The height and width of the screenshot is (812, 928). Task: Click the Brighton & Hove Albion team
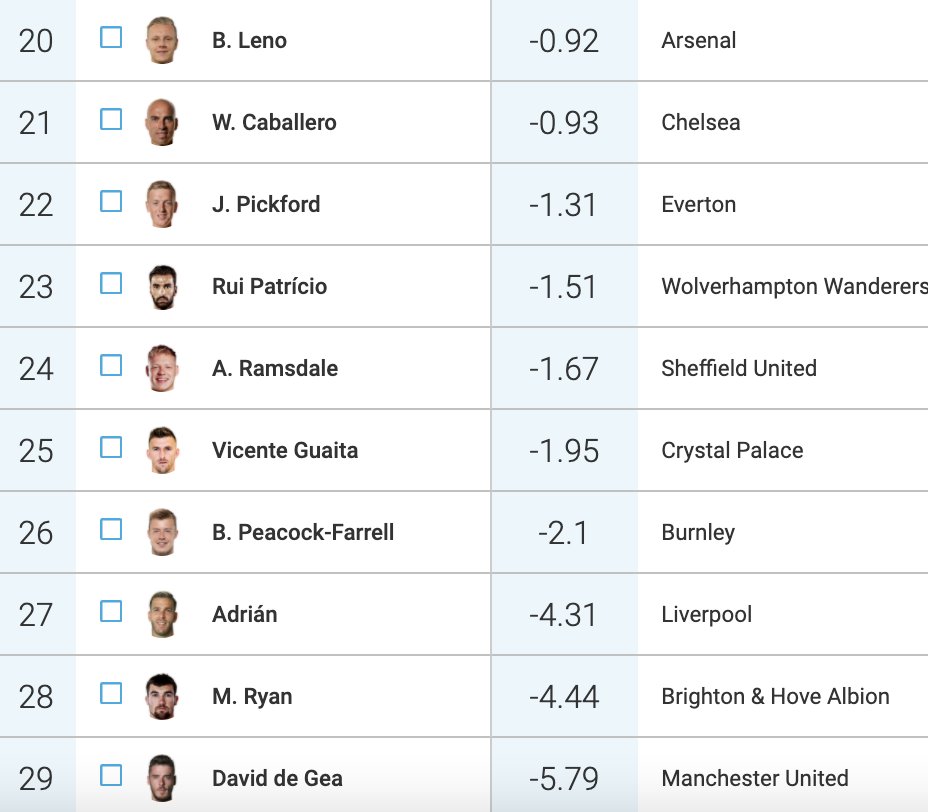(x=775, y=697)
